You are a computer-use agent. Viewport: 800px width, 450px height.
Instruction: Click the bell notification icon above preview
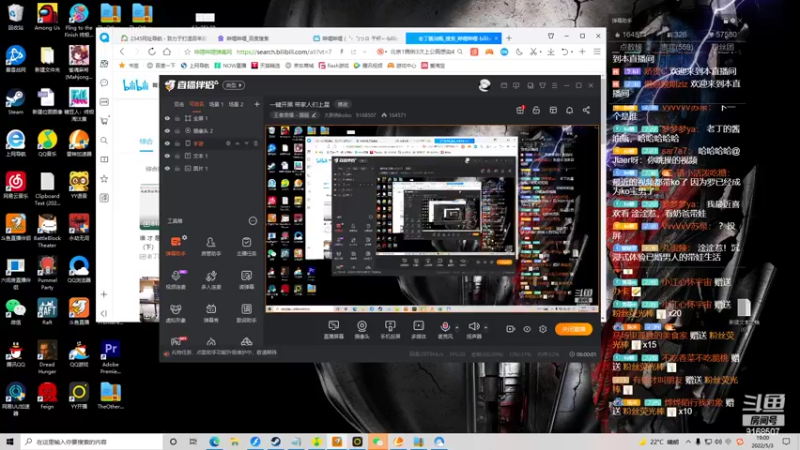pos(569,110)
